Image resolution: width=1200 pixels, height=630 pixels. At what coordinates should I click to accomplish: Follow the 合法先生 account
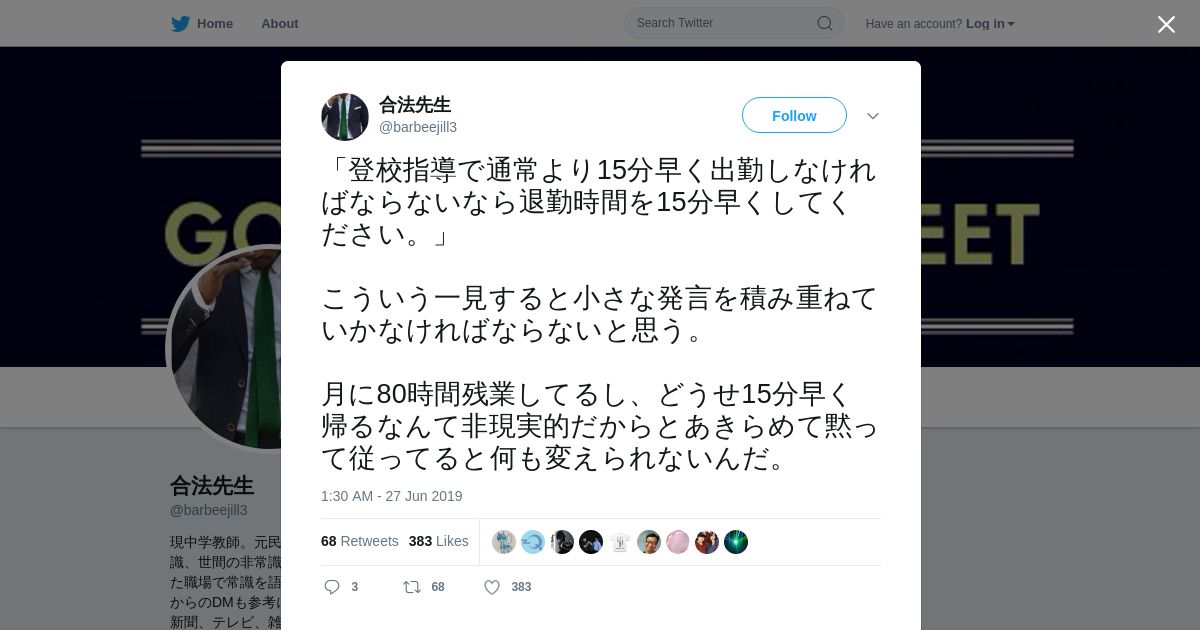(794, 115)
